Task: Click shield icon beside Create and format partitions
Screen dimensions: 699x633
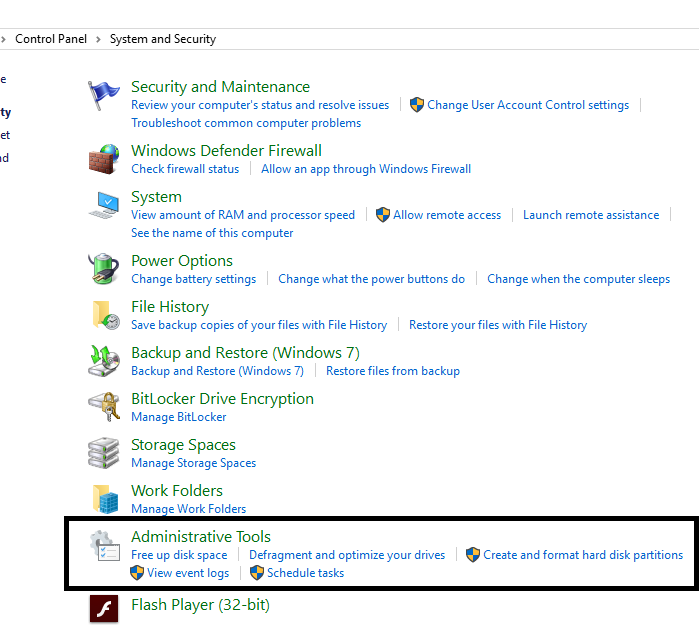Action: (x=473, y=555)
